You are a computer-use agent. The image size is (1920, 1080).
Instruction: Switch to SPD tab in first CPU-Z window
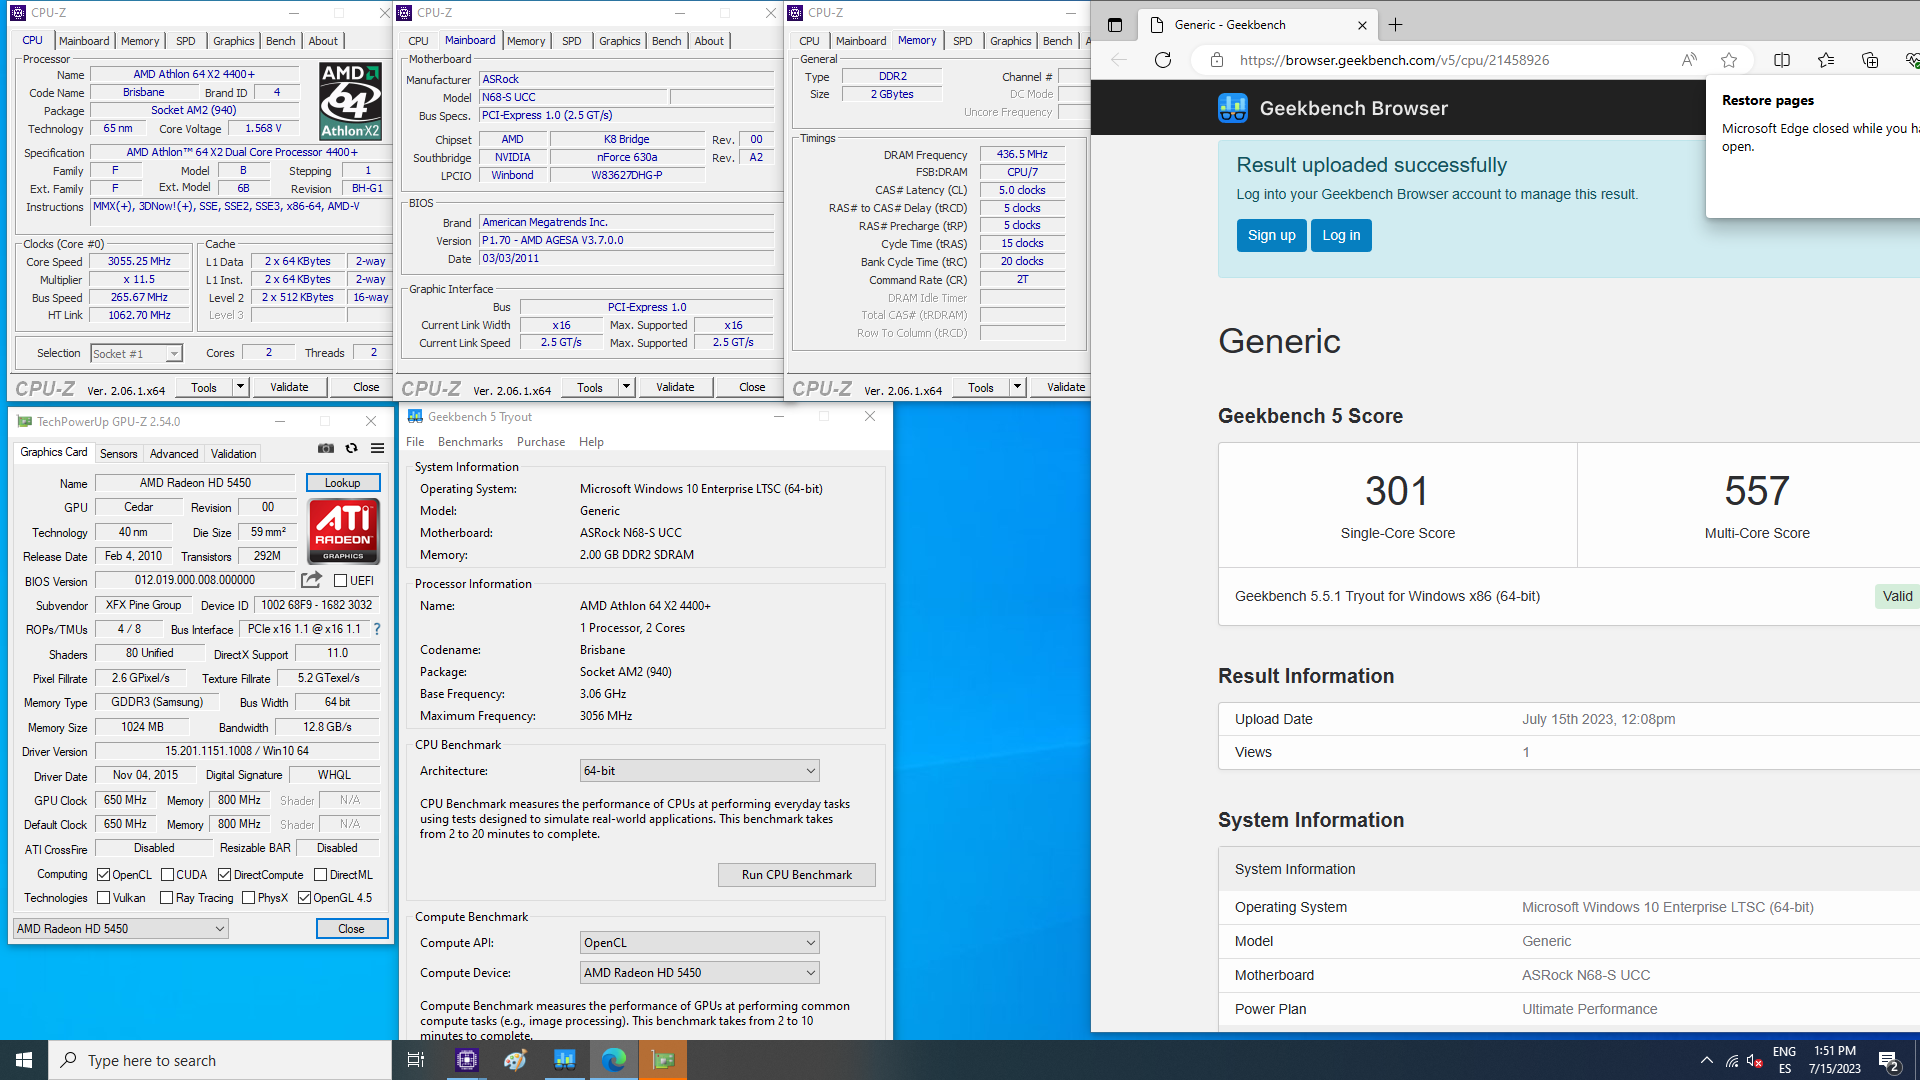point(186,41)
